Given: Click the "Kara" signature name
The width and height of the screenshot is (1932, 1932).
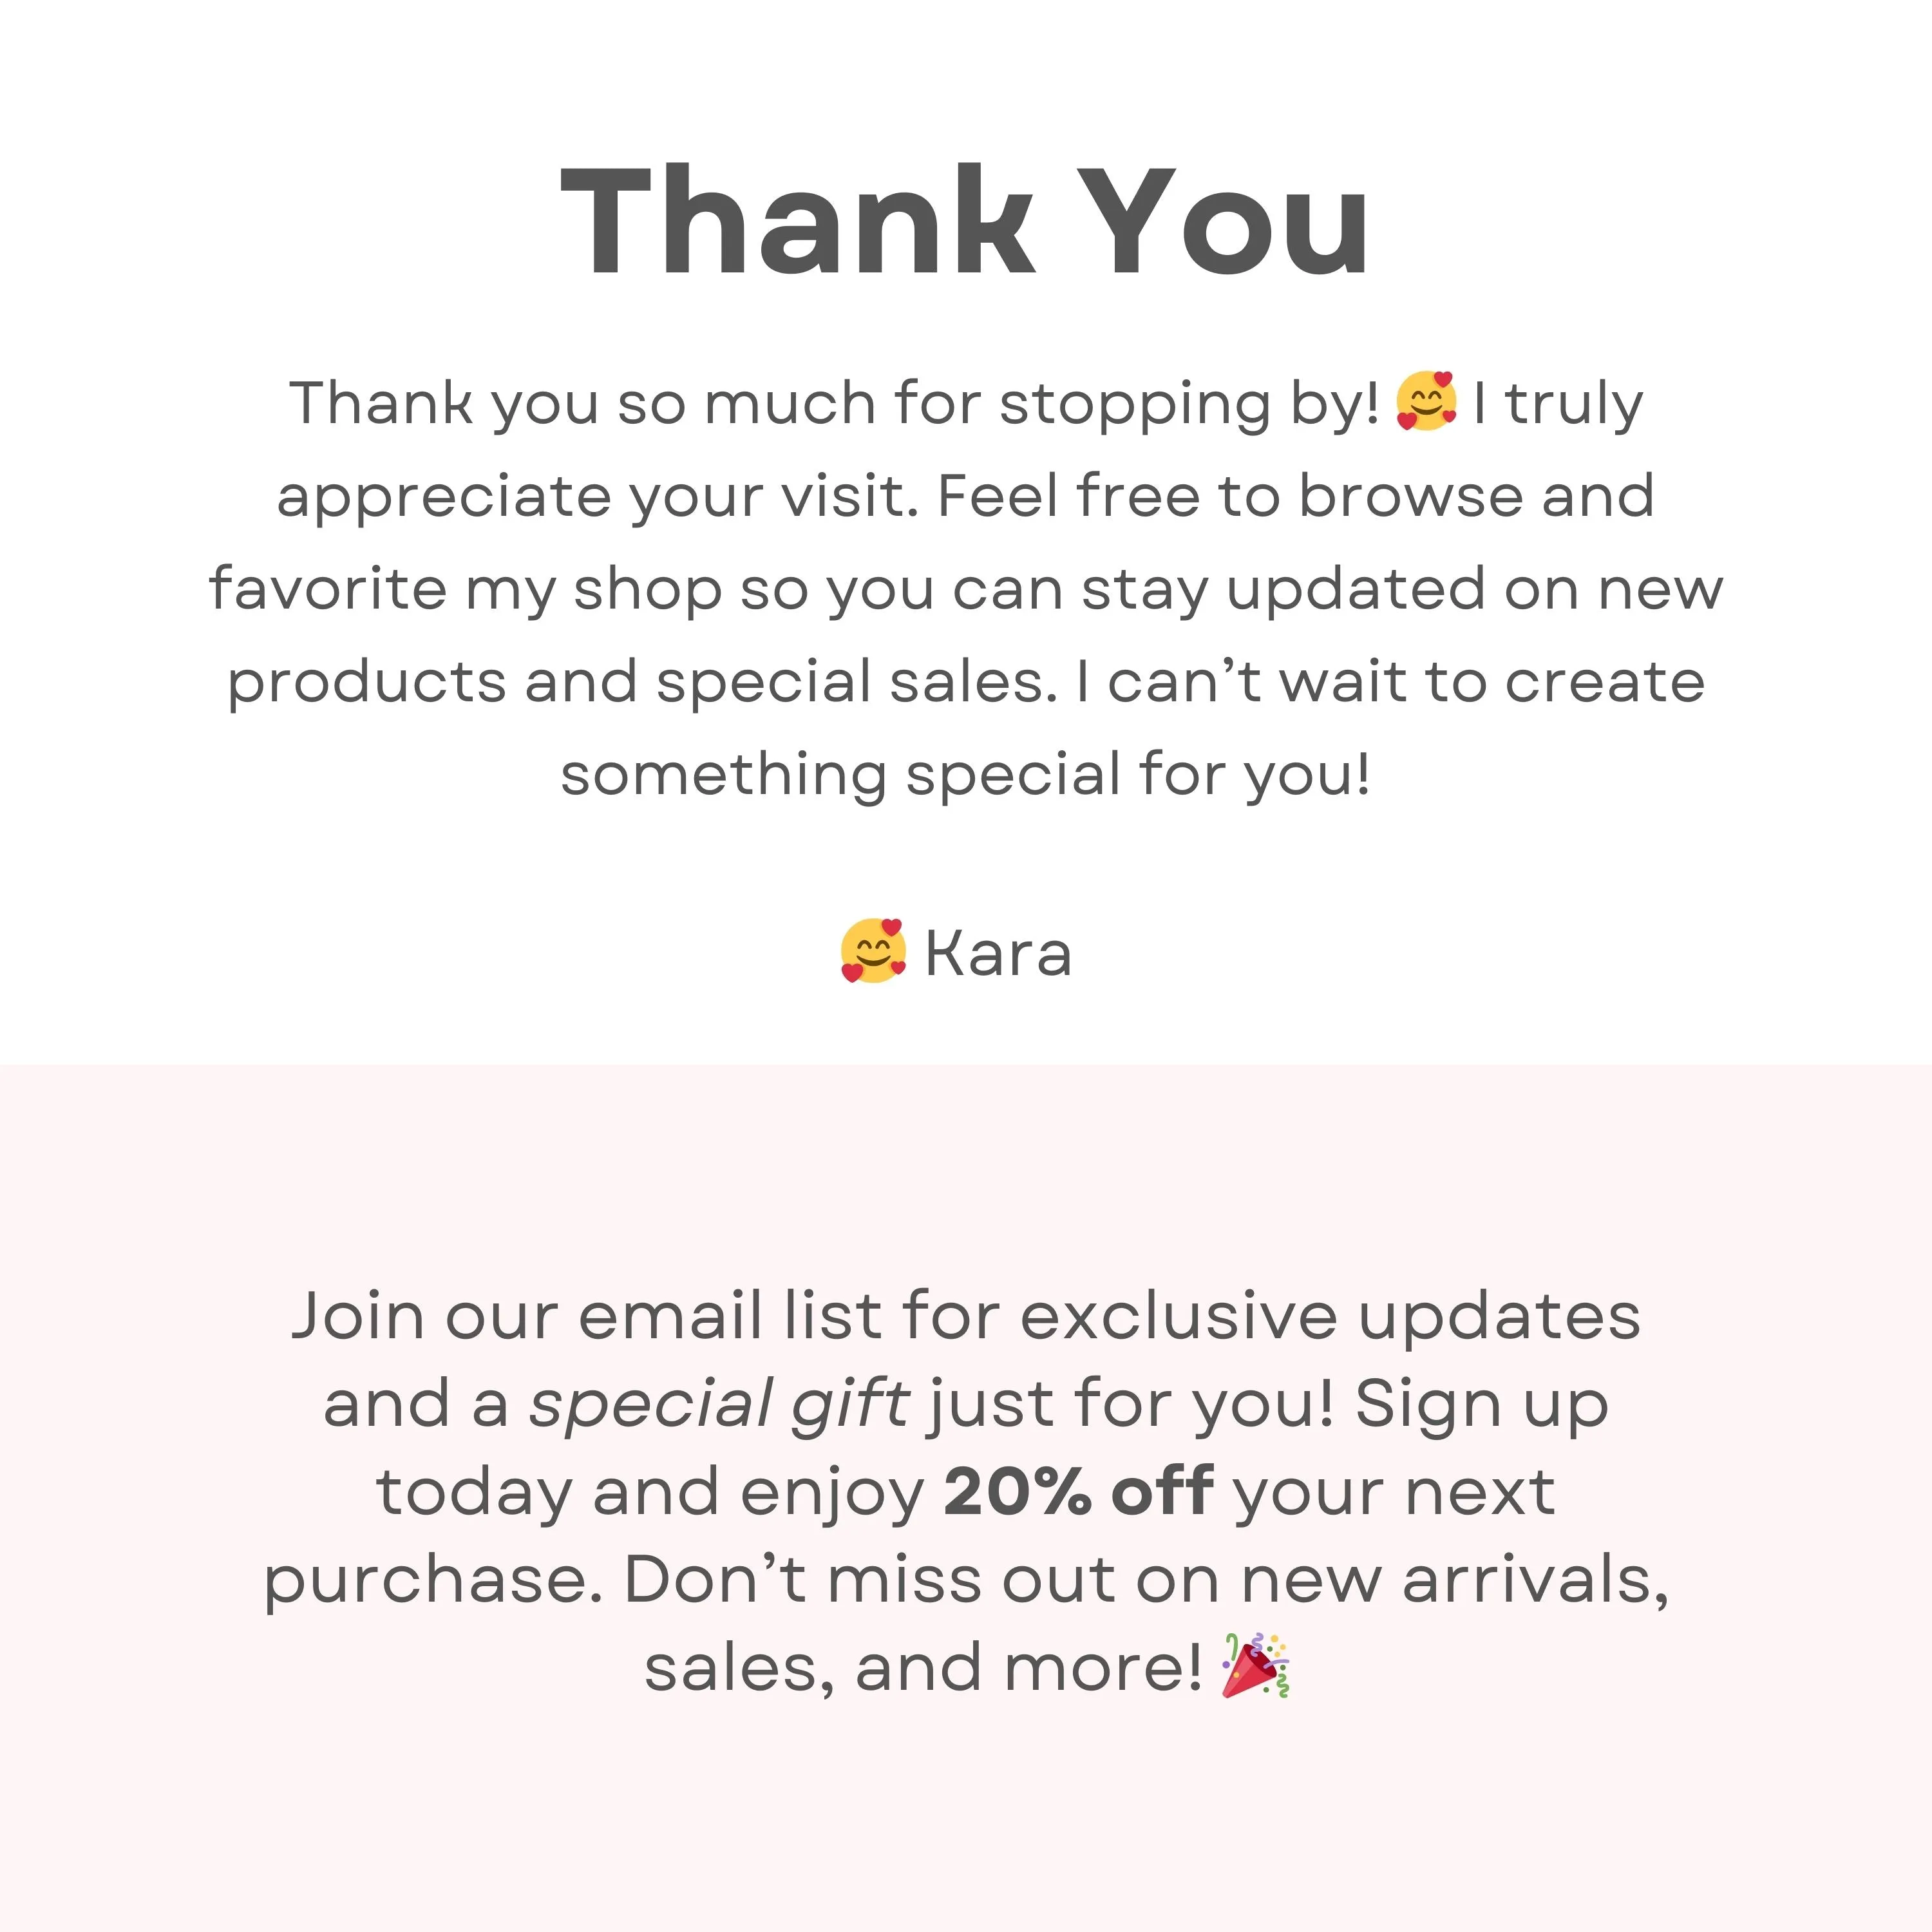Looking at the screenshot, I should click(x=998, y=953).
